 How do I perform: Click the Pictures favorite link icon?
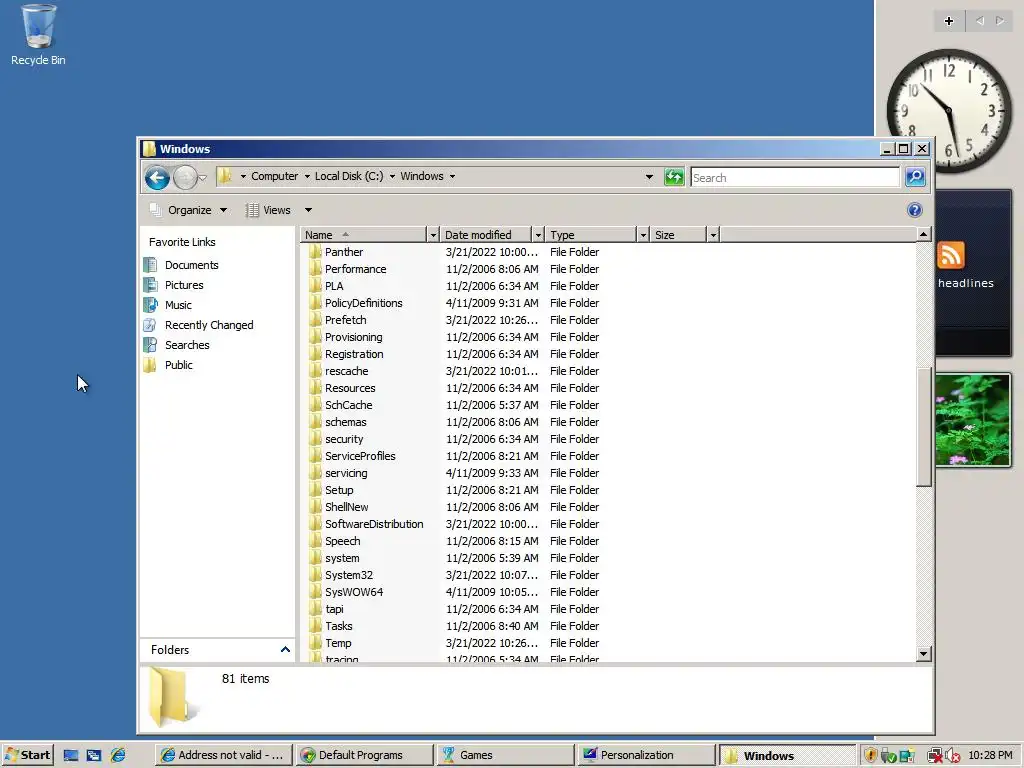pyautogui.click(x=150, y=285)
